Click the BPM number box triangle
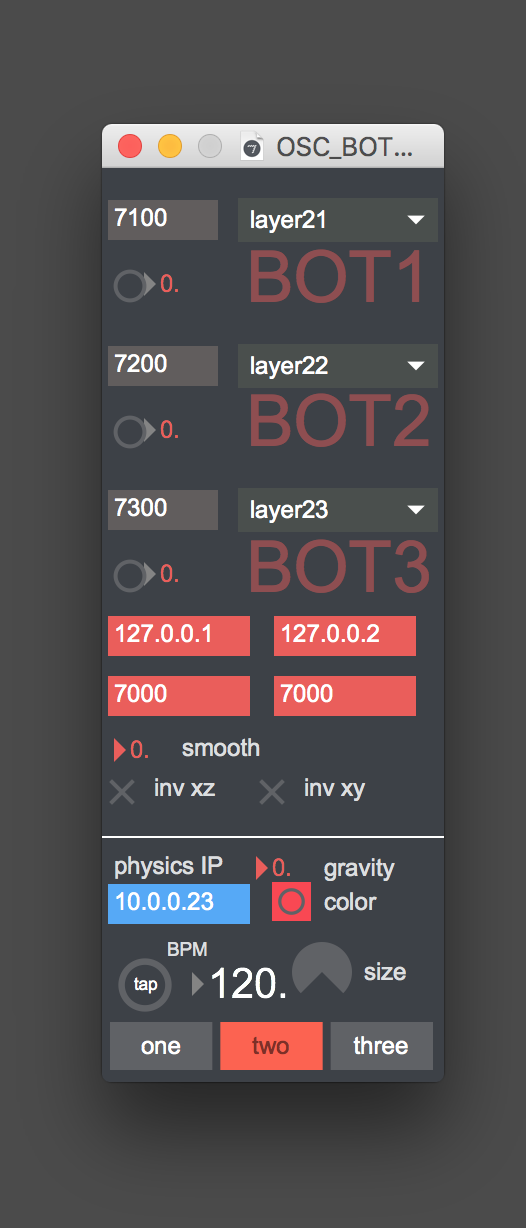This screenshot has height=1228, width=526. pos(197,985)
